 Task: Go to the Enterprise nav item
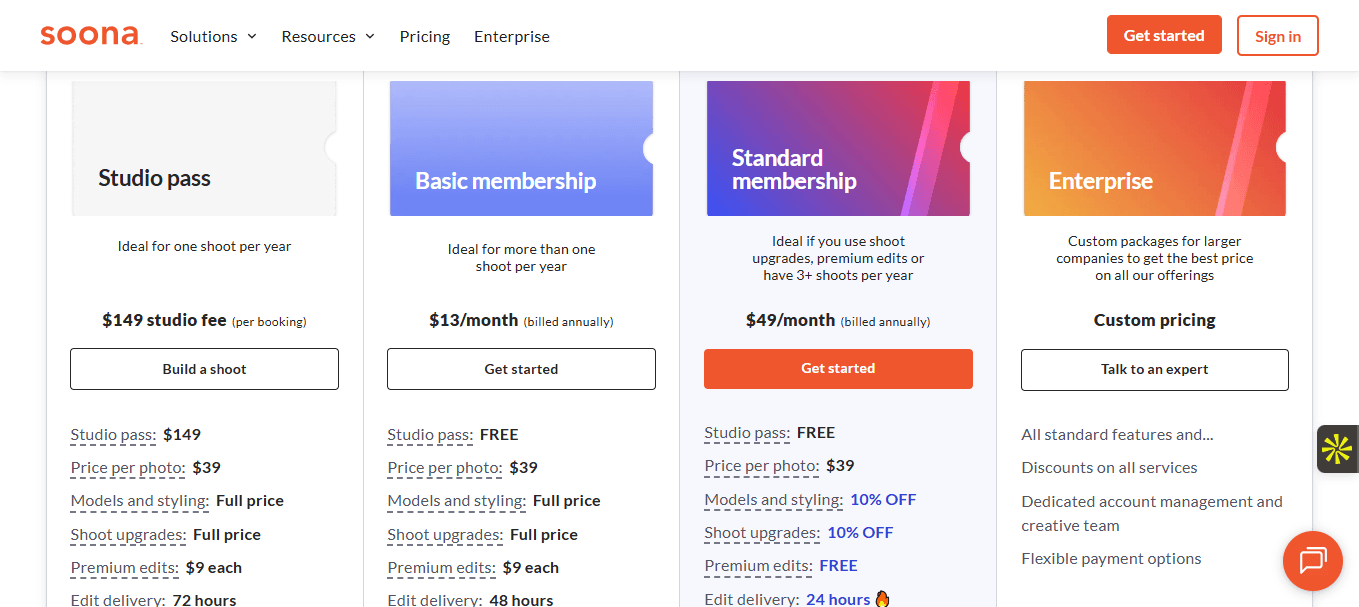point(512,36)
